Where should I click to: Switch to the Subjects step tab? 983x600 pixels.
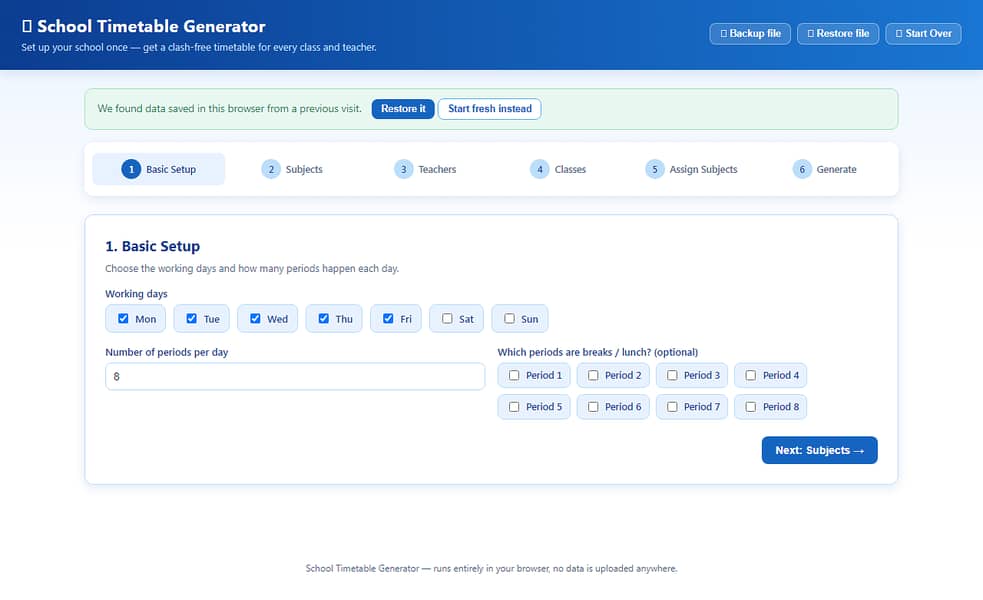click(292, 169)
